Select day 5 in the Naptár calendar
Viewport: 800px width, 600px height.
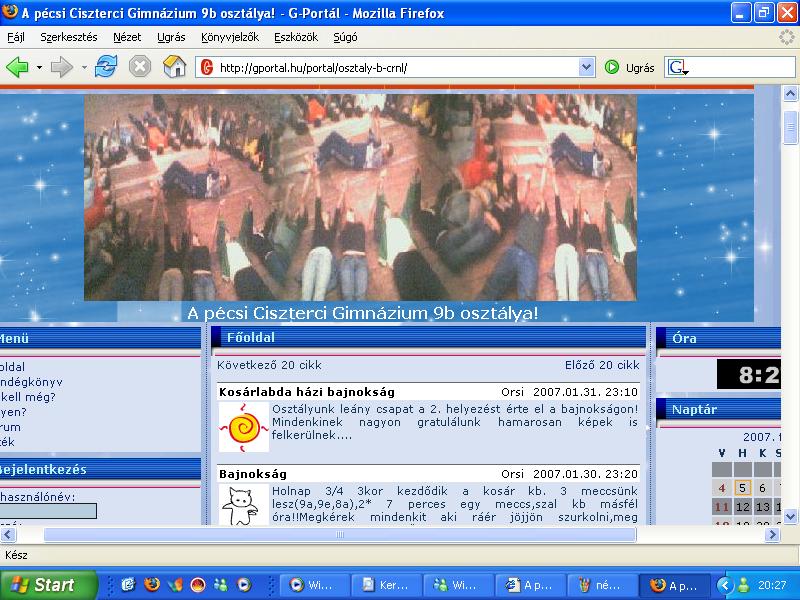tap(743, 488)
